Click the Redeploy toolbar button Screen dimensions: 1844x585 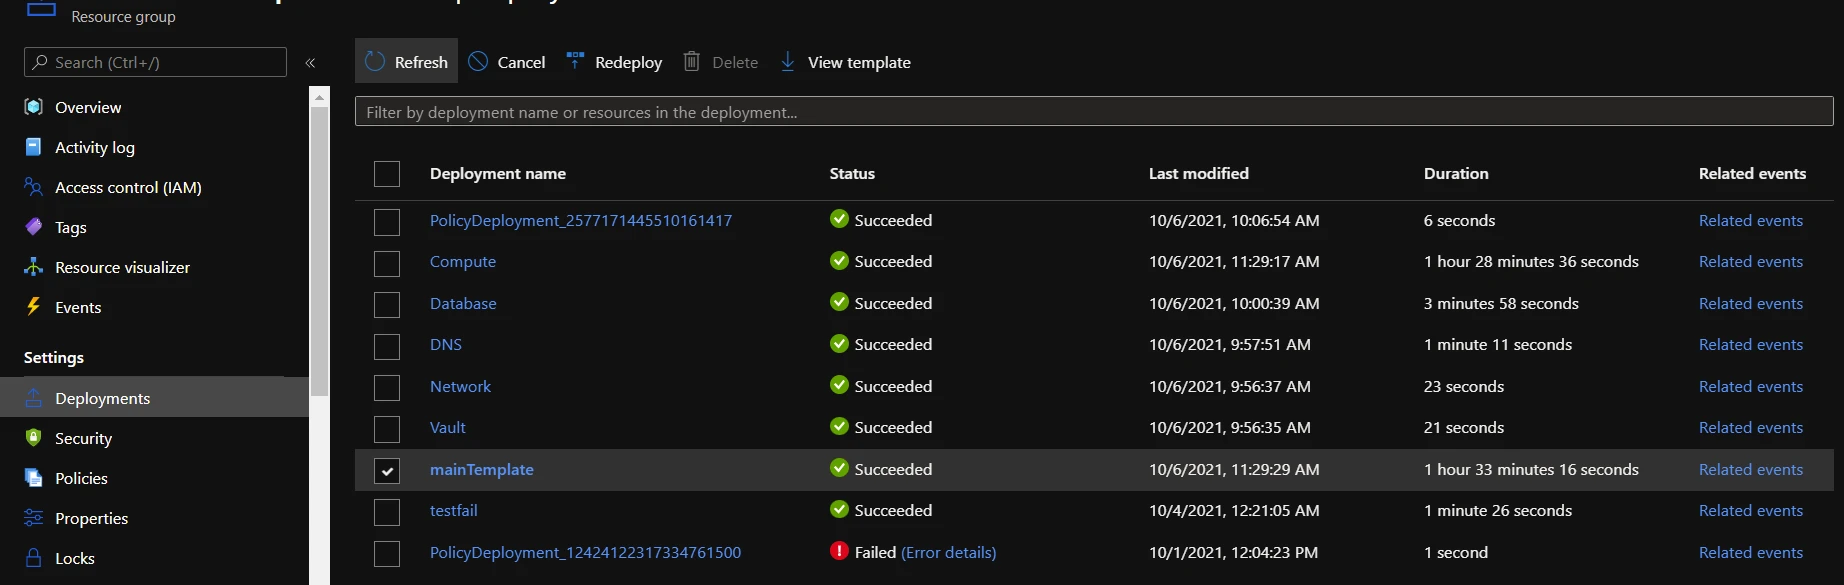click(x=614, y=62)
